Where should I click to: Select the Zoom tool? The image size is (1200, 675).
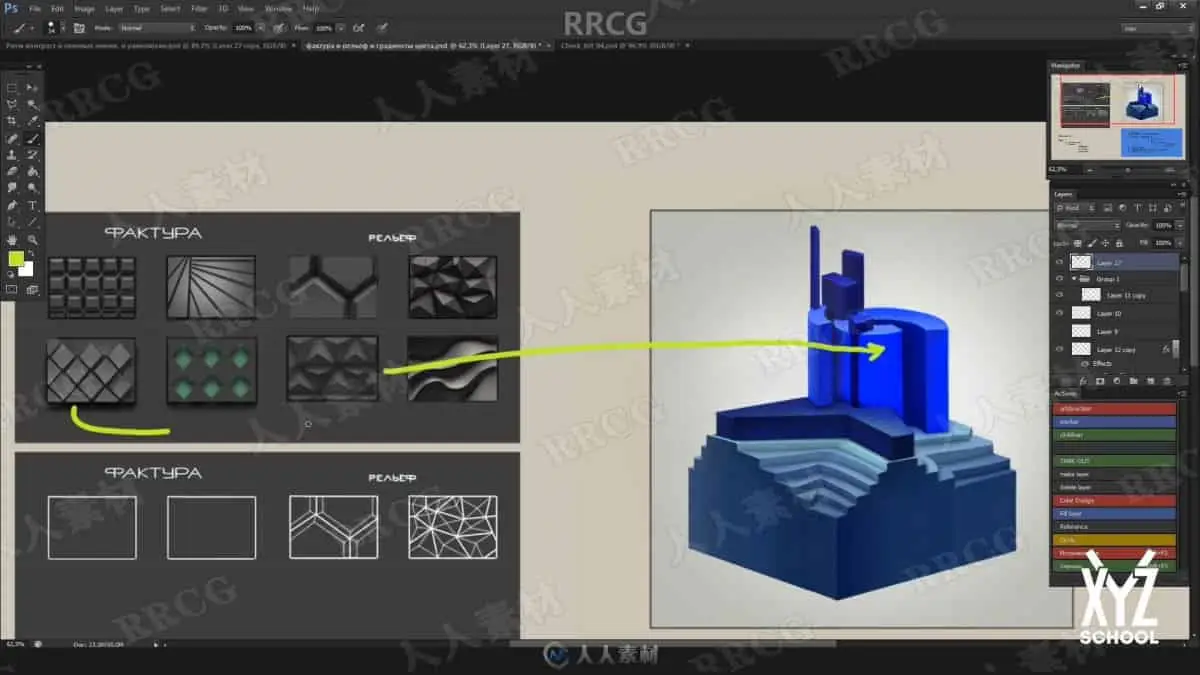pyautogui.click(x=32, y=240)
